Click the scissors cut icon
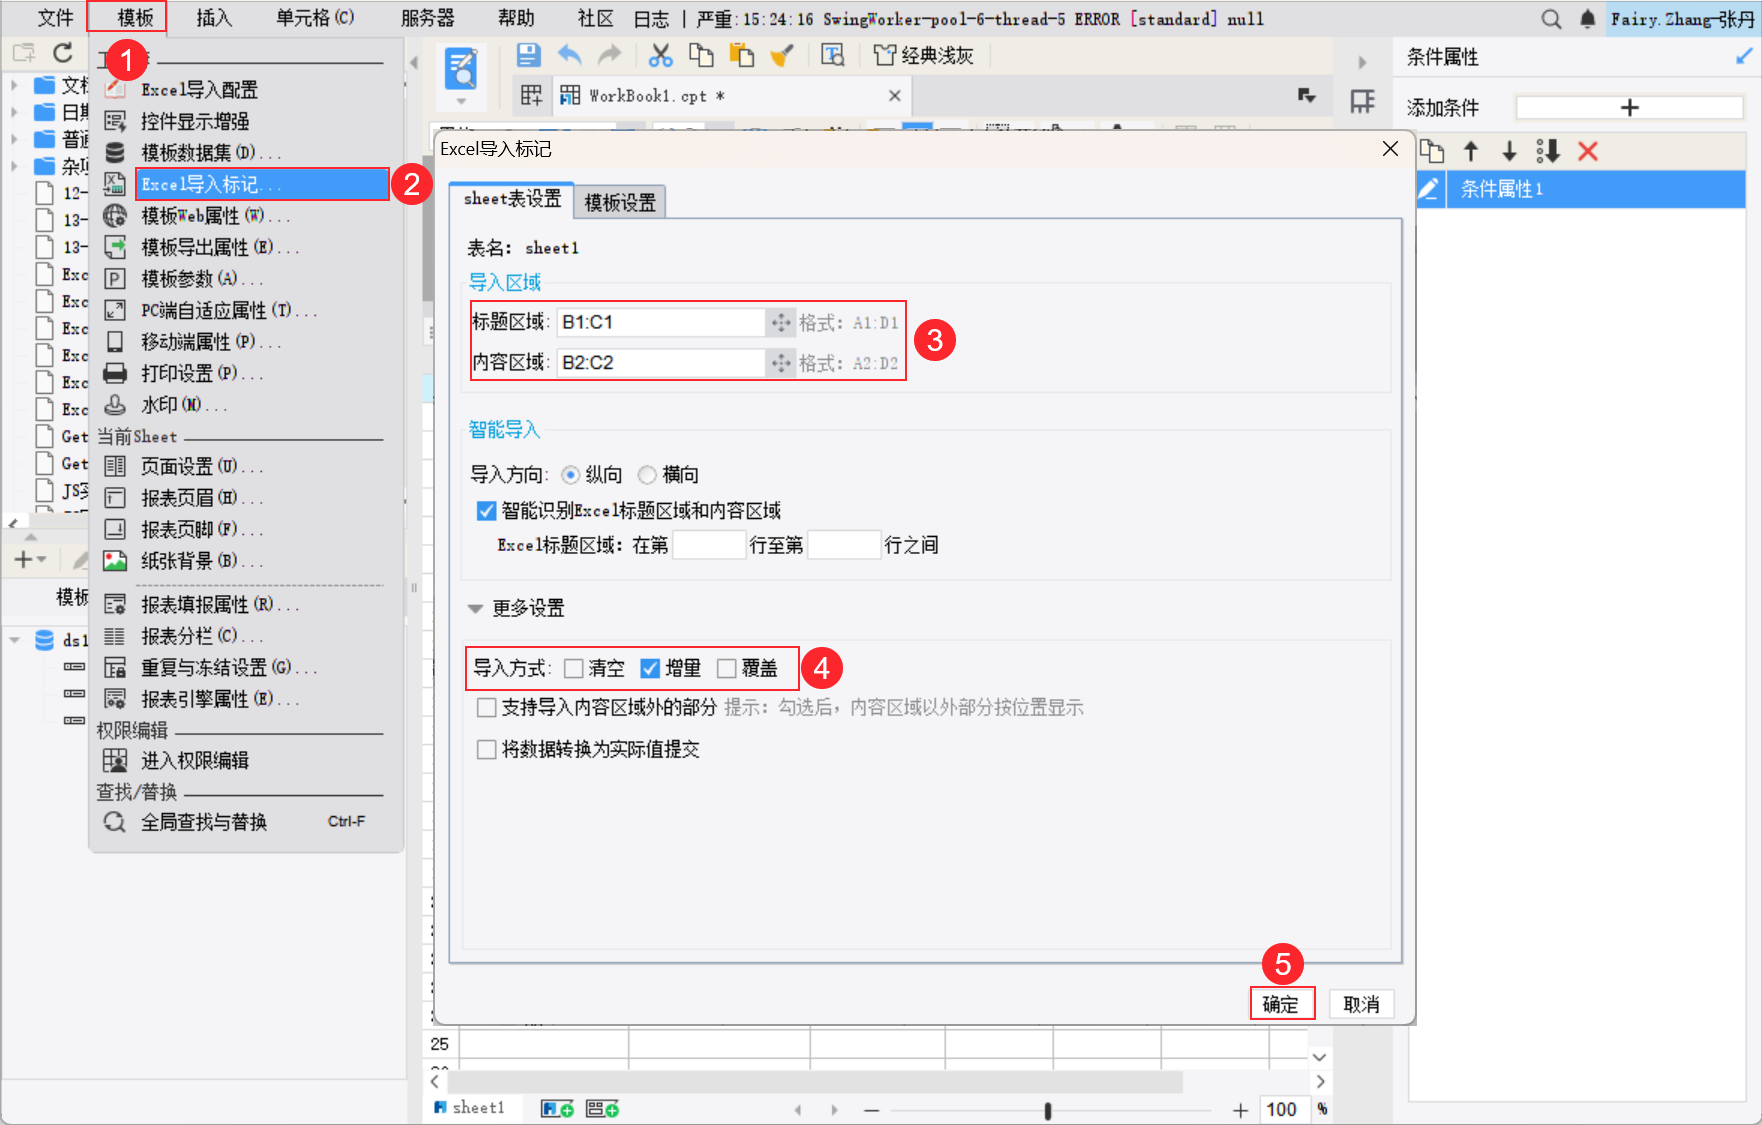 coord(660,55)
